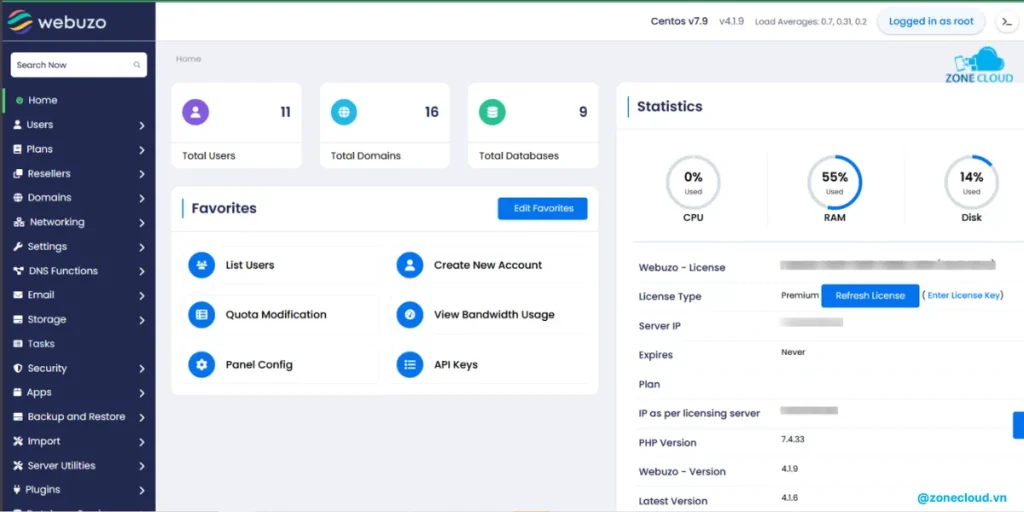
Task: Click the Edit Favorites button
Action: click(543, 208)
